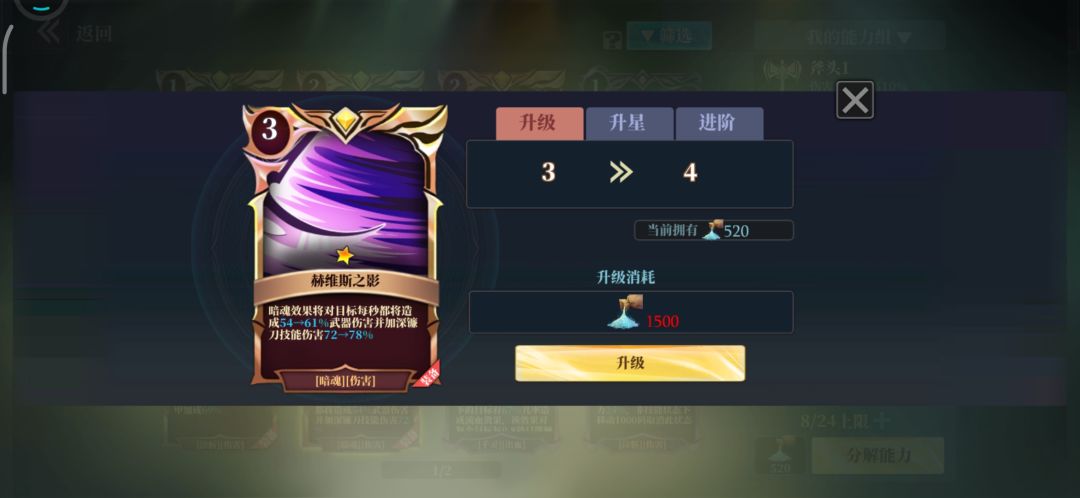
Task: Tap the plus next to 8/24 上限
Action: [x=881, y=421]
